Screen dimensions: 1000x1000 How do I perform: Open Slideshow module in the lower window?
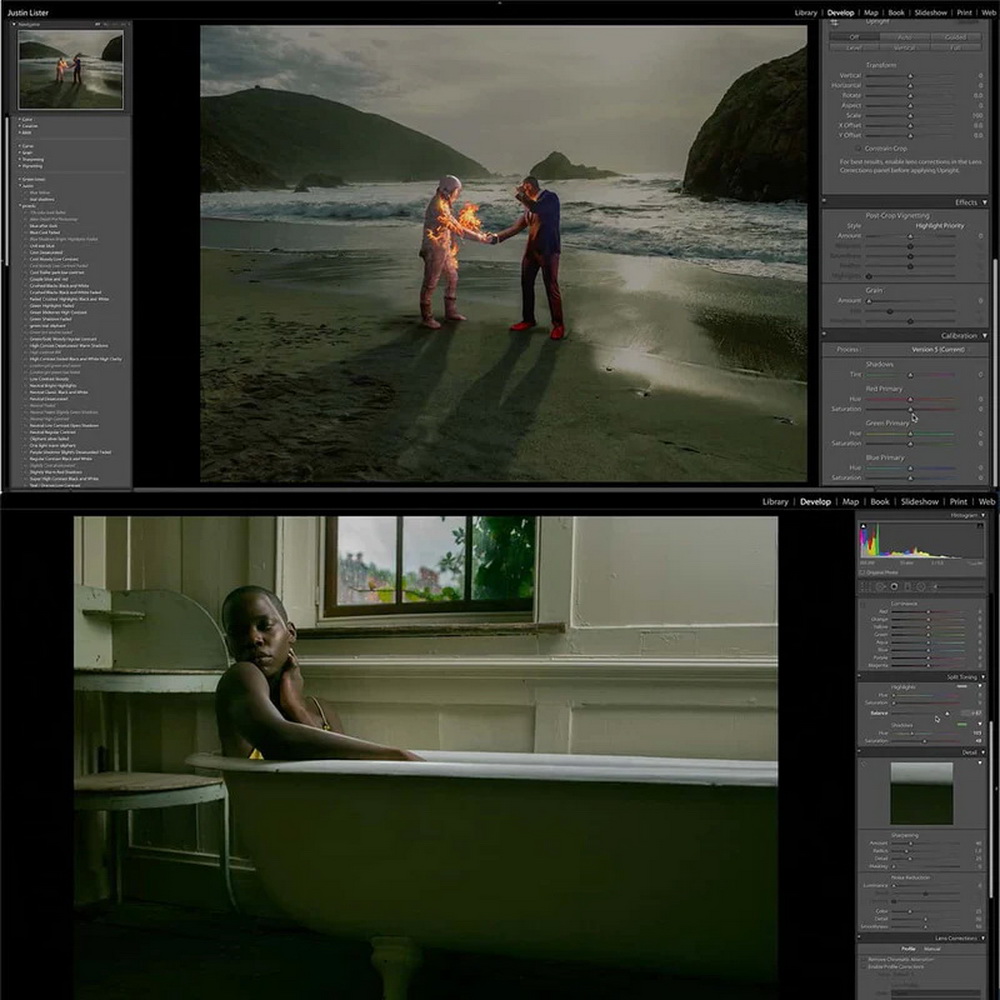click(x=919, y=502)
